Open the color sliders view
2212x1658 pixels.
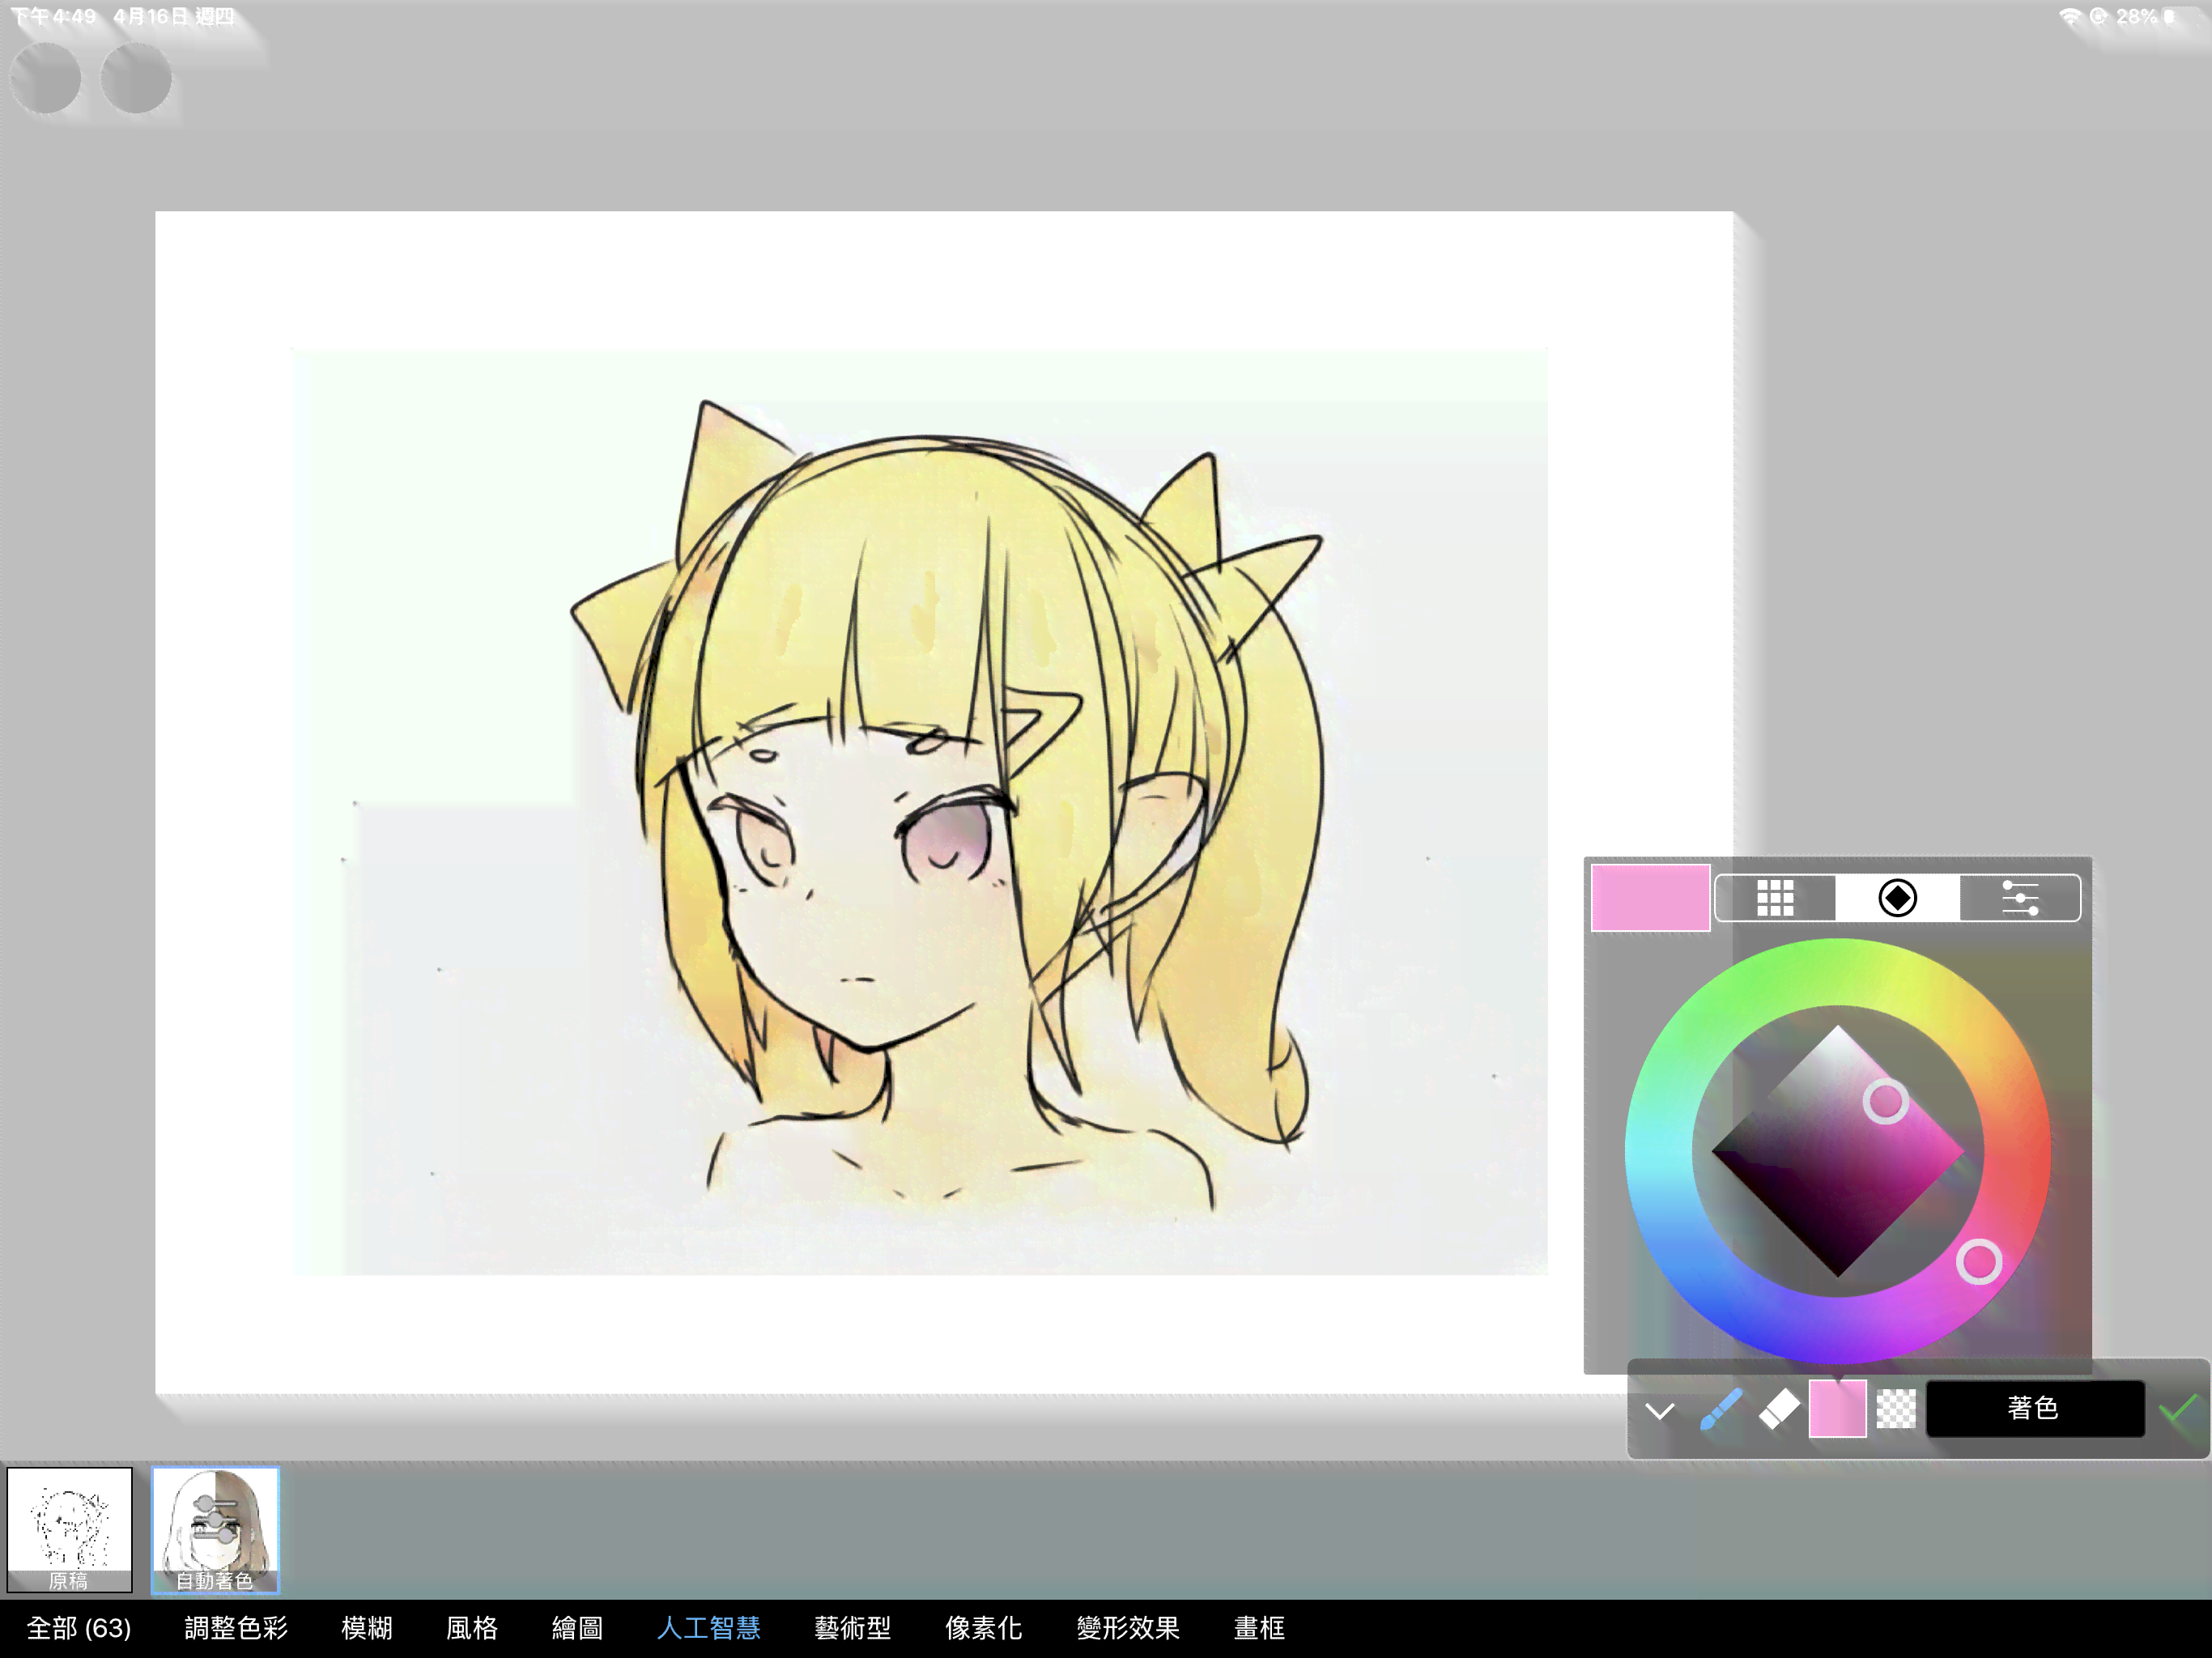coord(2020,897)
